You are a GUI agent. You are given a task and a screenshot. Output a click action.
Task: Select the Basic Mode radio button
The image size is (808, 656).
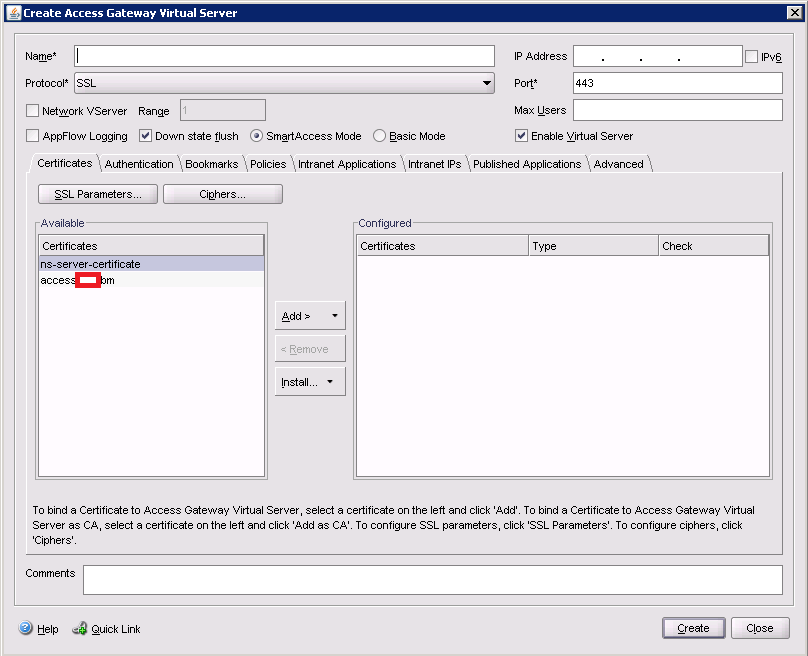coord(380,136)
